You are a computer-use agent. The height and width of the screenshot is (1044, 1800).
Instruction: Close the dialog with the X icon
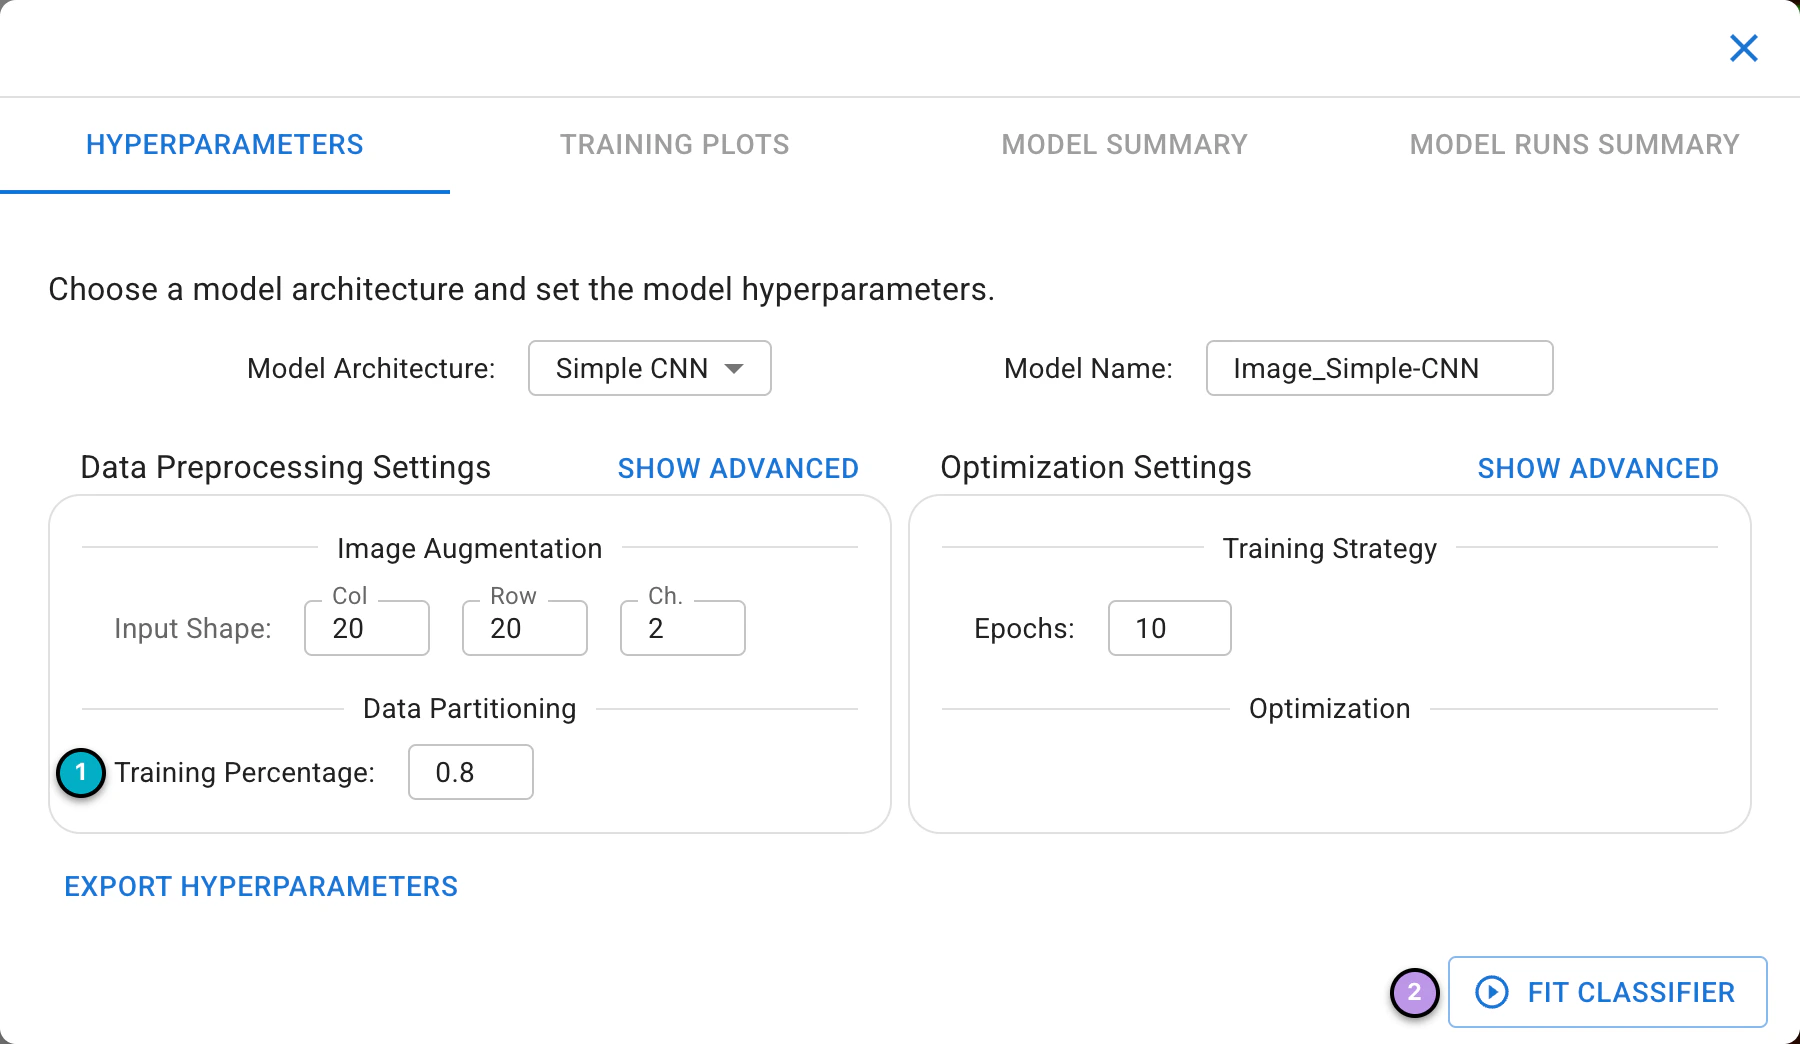[1743, 48]
